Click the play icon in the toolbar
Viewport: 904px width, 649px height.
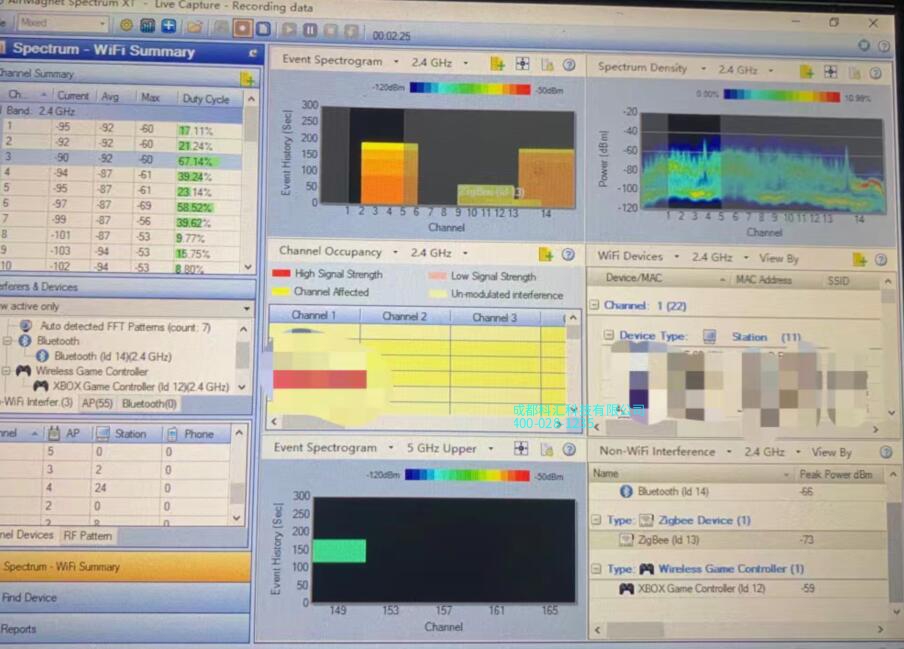pyautogui.click(x=289, y=29)
